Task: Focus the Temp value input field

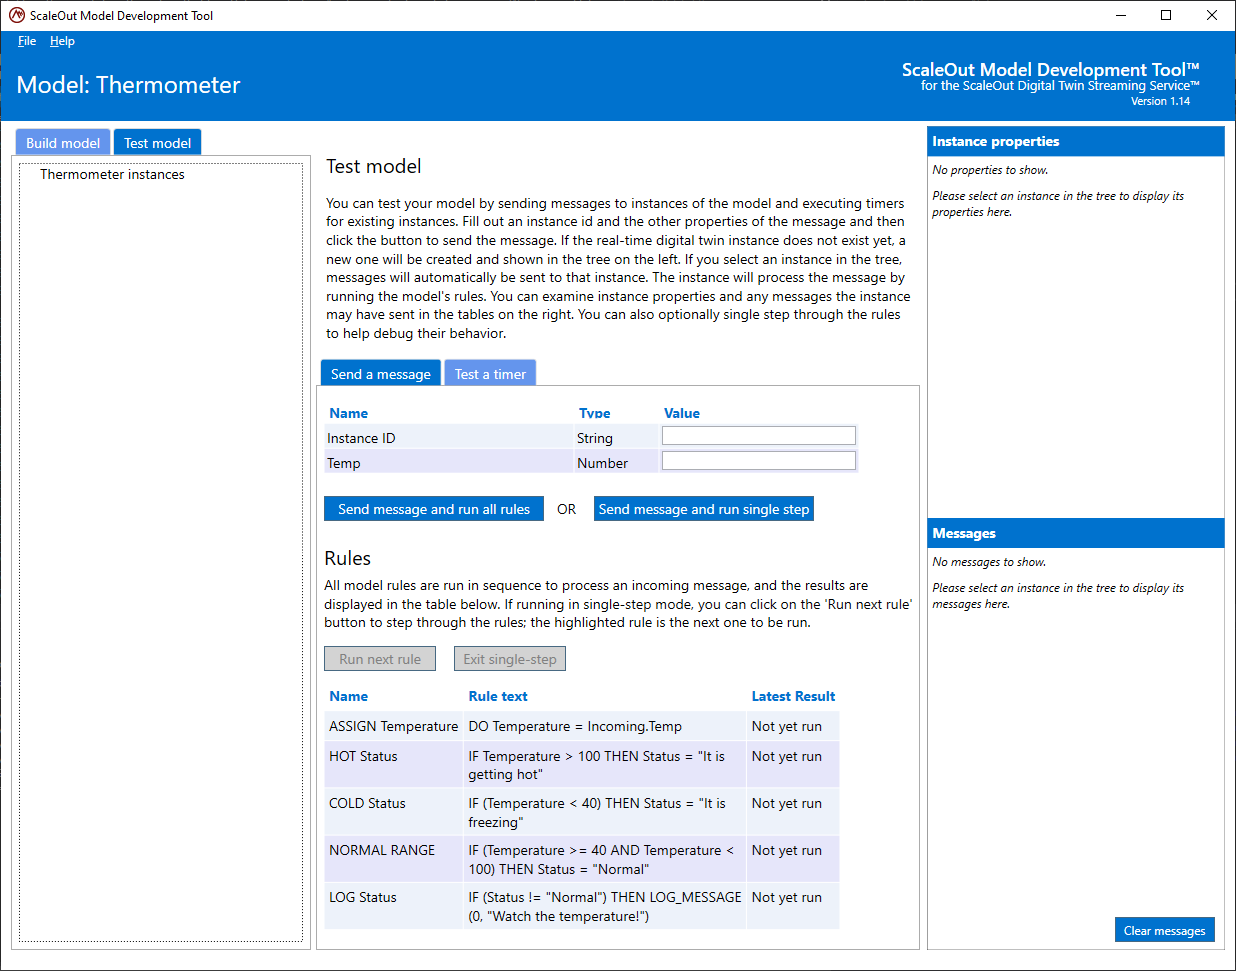Action: pos(759,460)
